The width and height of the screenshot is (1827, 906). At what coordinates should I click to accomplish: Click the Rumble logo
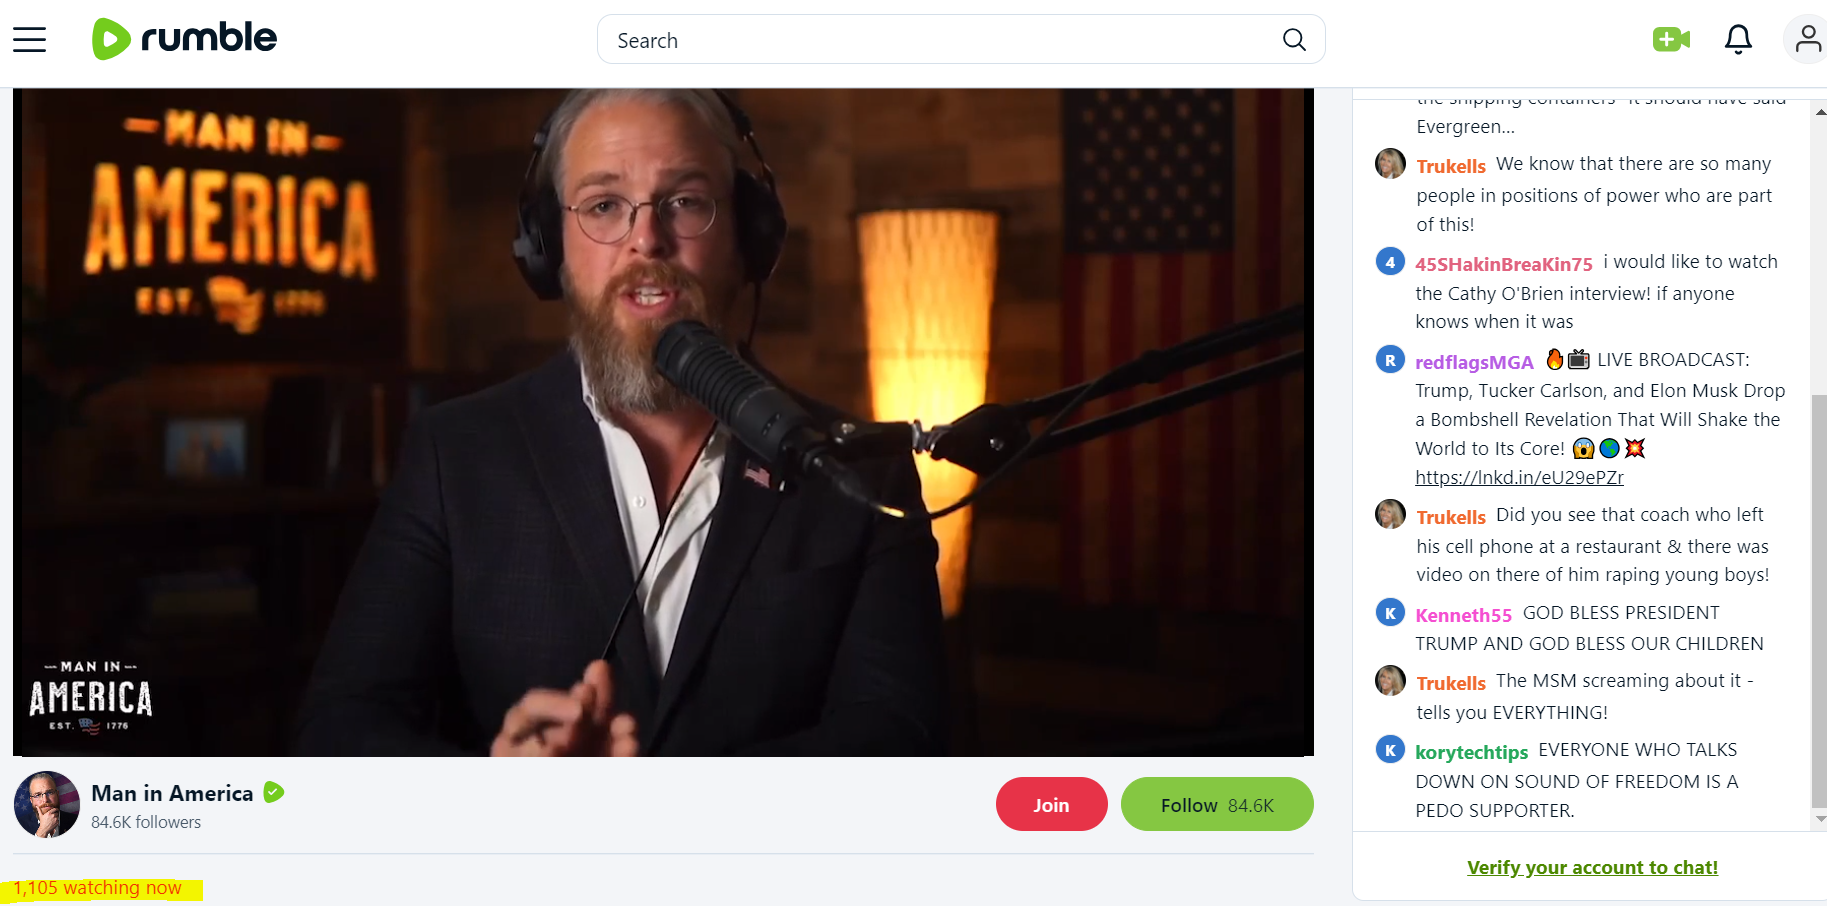tap(184, 39)
